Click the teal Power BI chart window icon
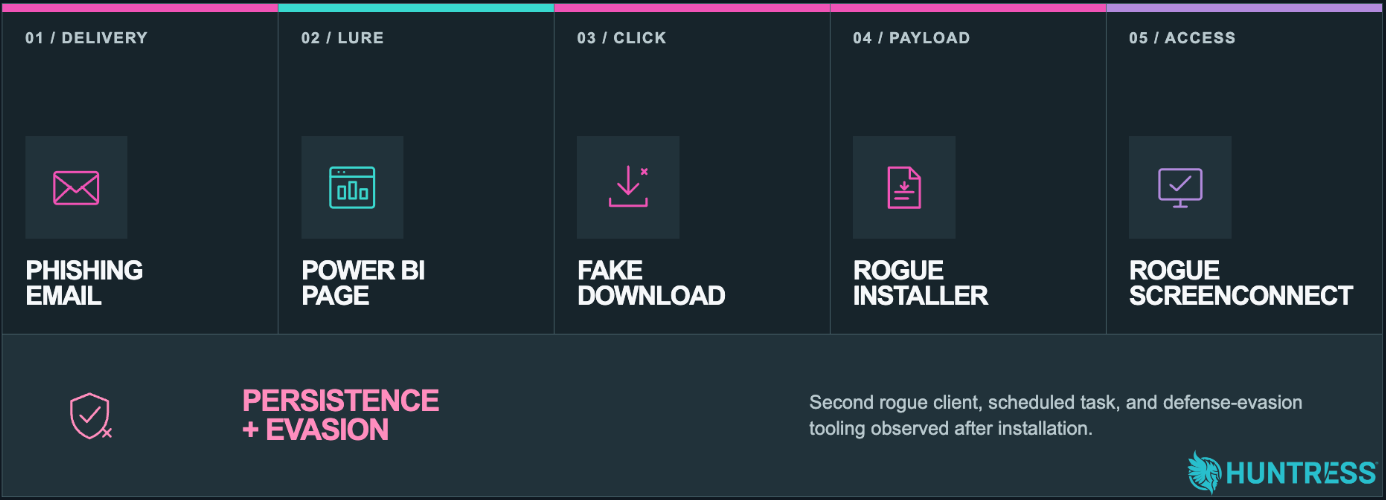The height and width of the screenshot is (500, 1386). coord(352,187)
